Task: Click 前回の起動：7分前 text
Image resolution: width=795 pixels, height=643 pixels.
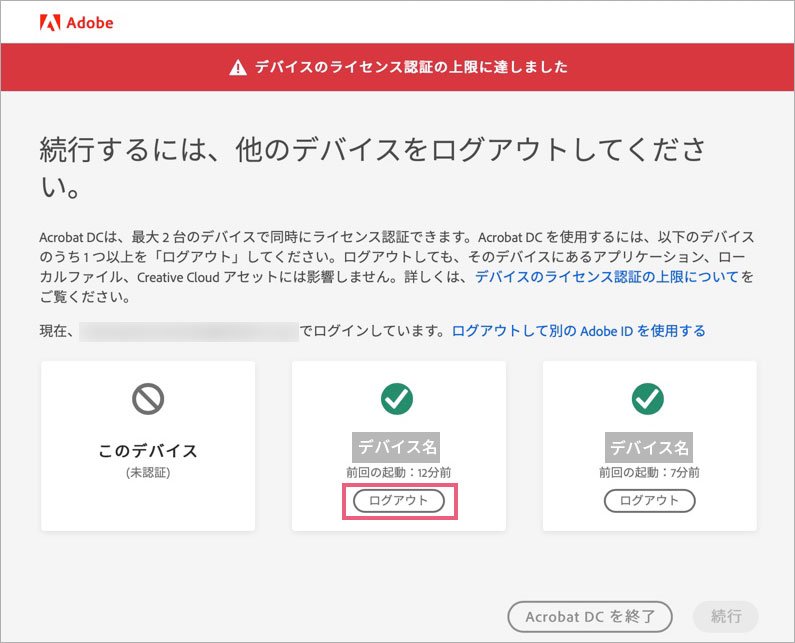Action: (x=649, y=473)
